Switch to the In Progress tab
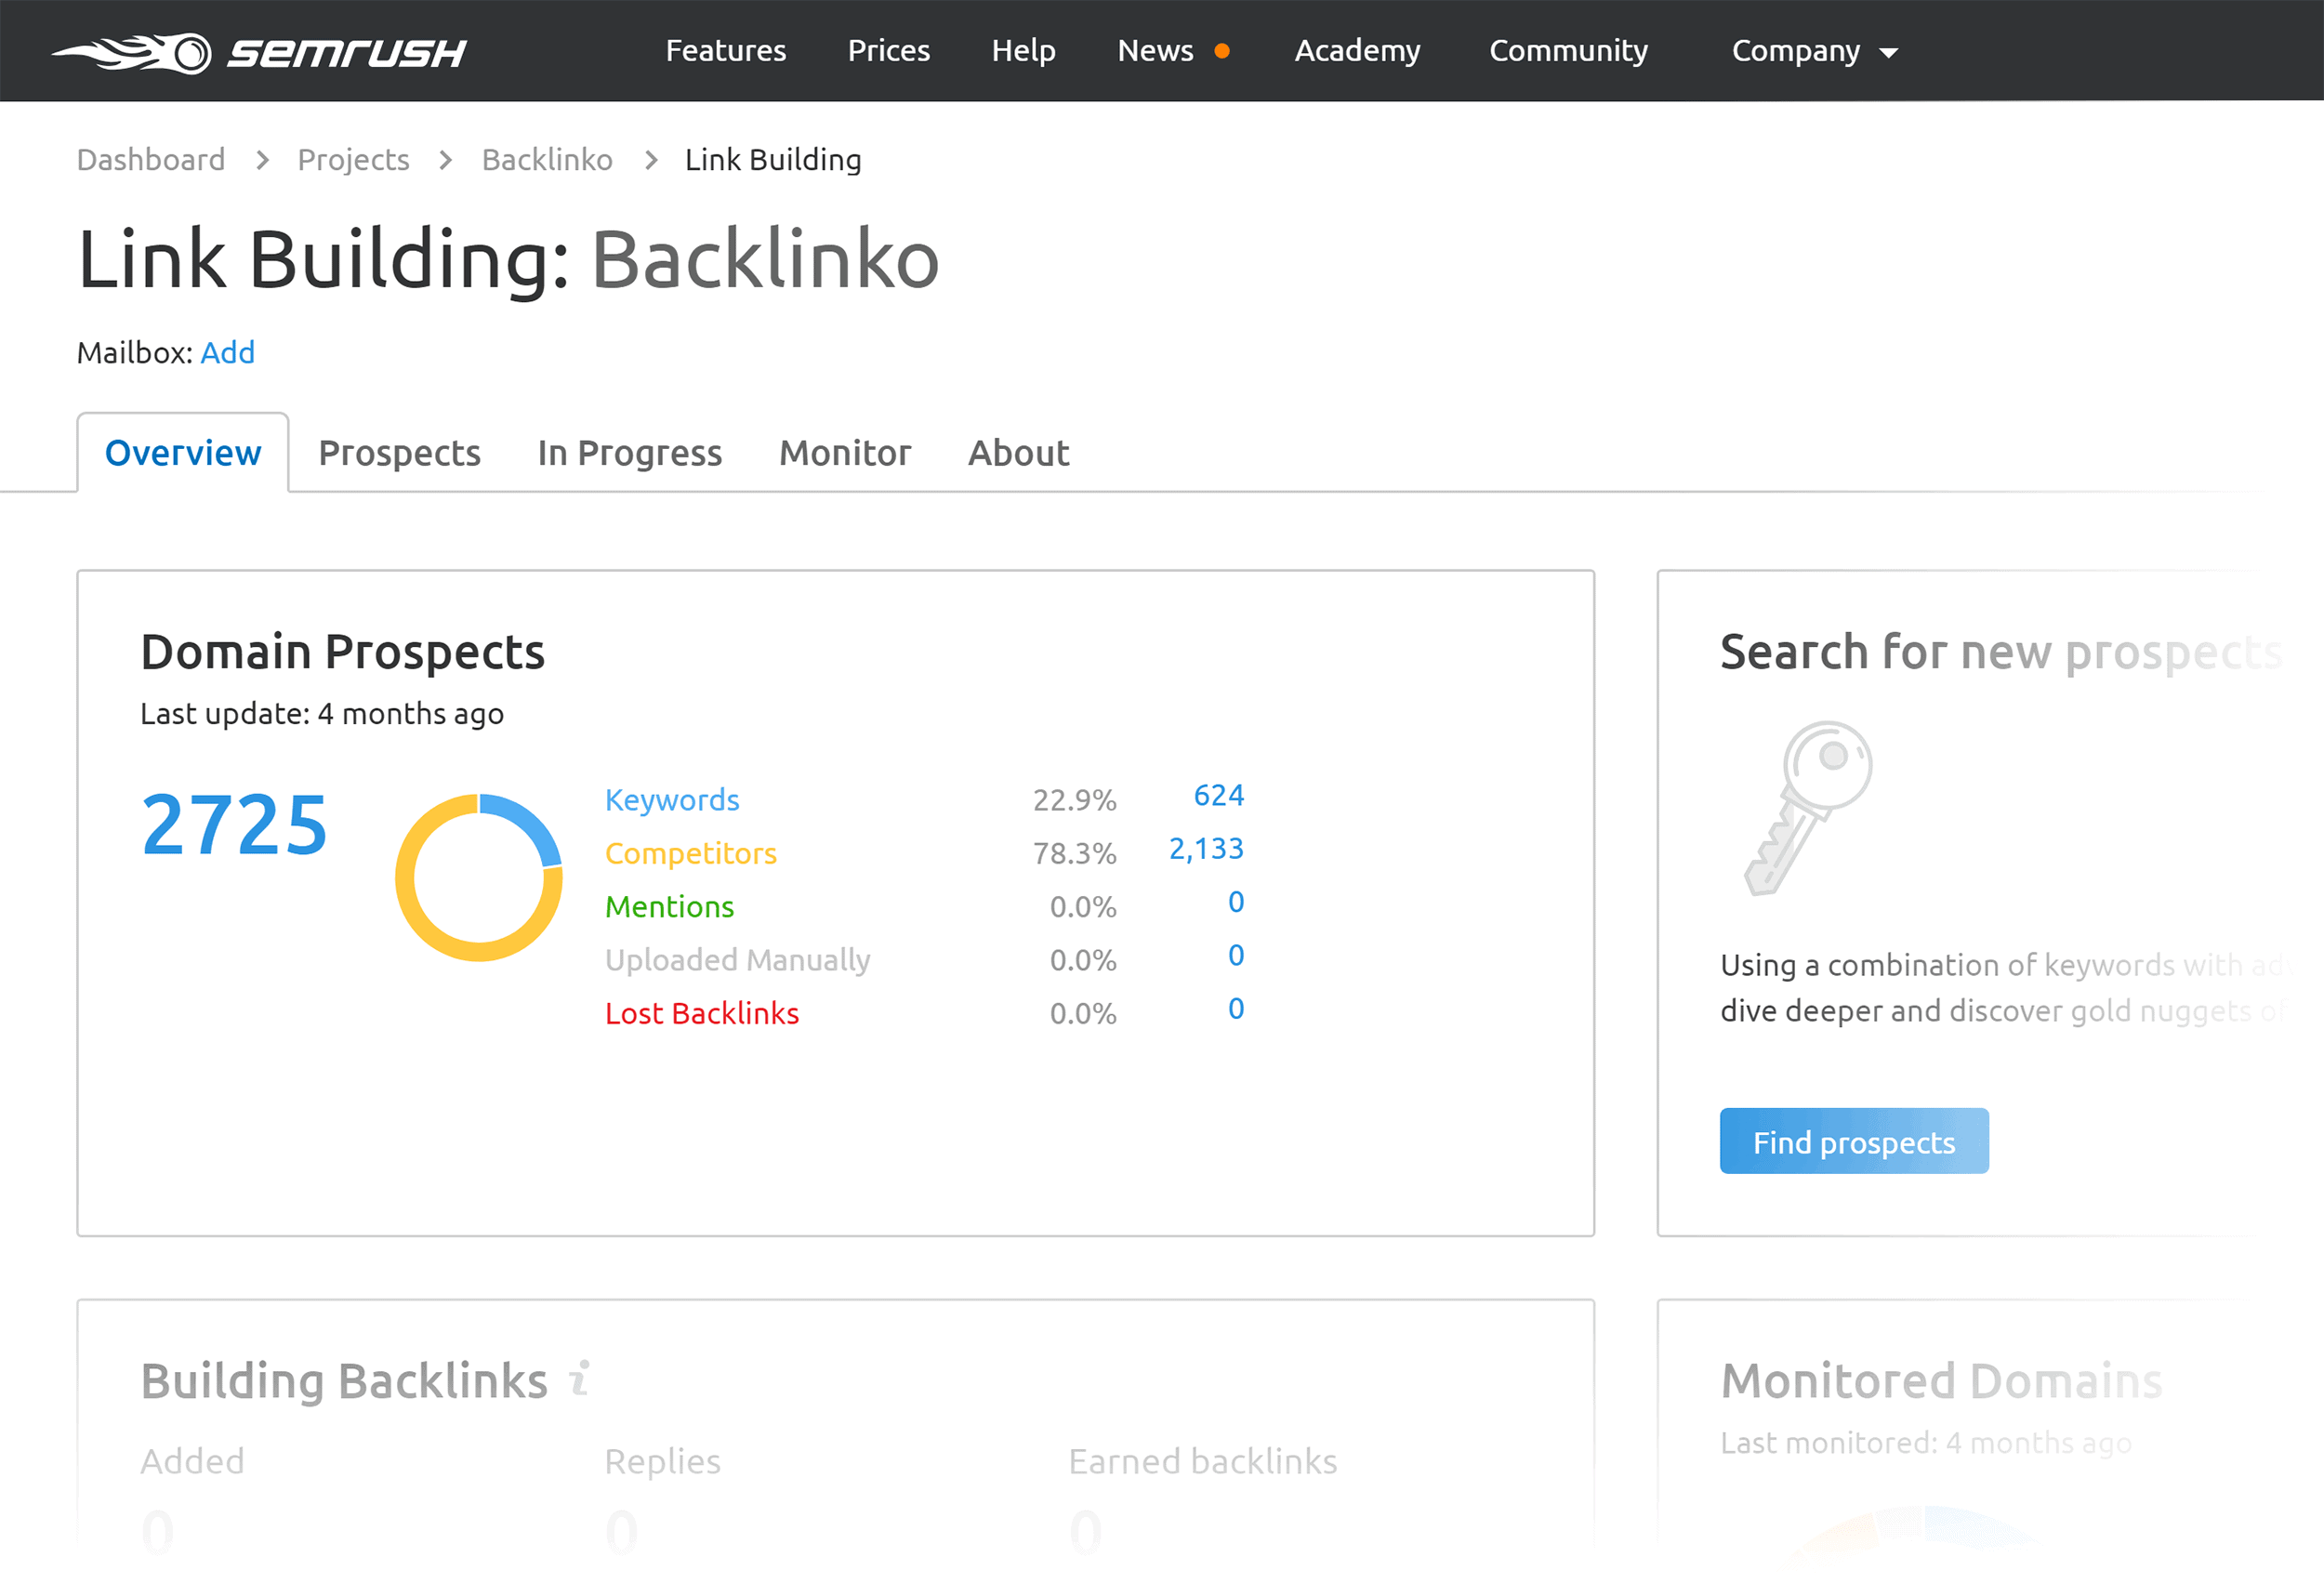Viewport: 2324px width, 1583px height. click(x=629, y=453)
